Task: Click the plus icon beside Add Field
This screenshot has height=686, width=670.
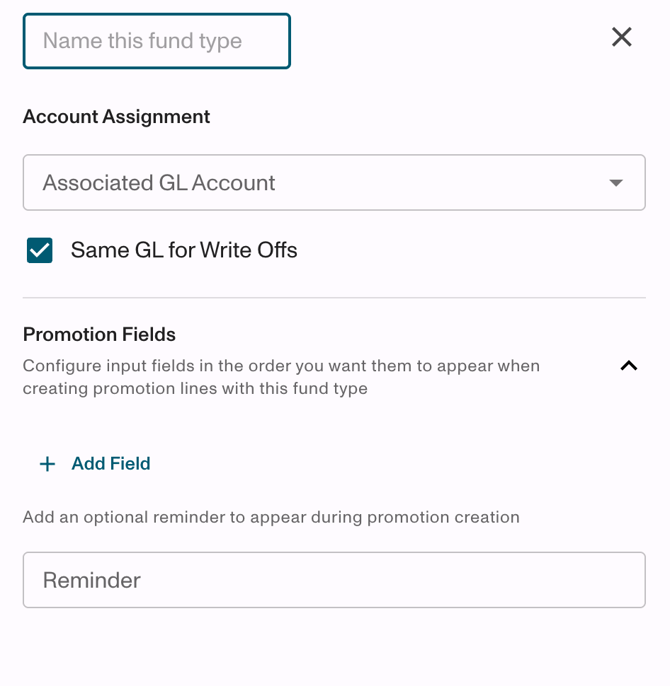Action: coord(47,464)
